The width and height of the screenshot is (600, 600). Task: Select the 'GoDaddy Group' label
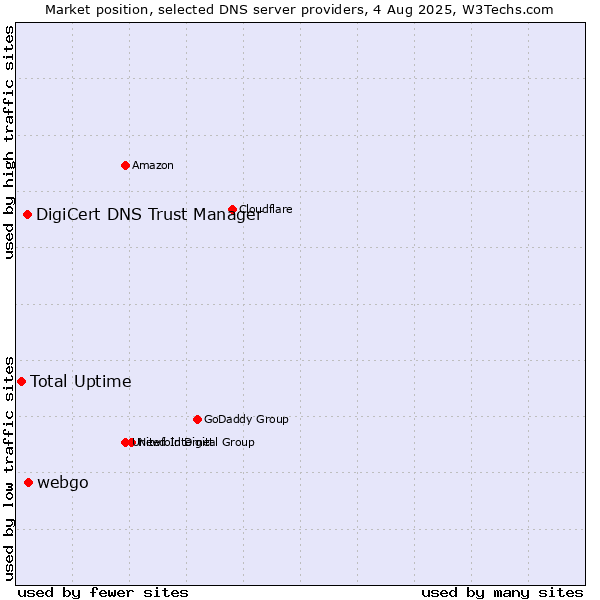click(246, 419)
